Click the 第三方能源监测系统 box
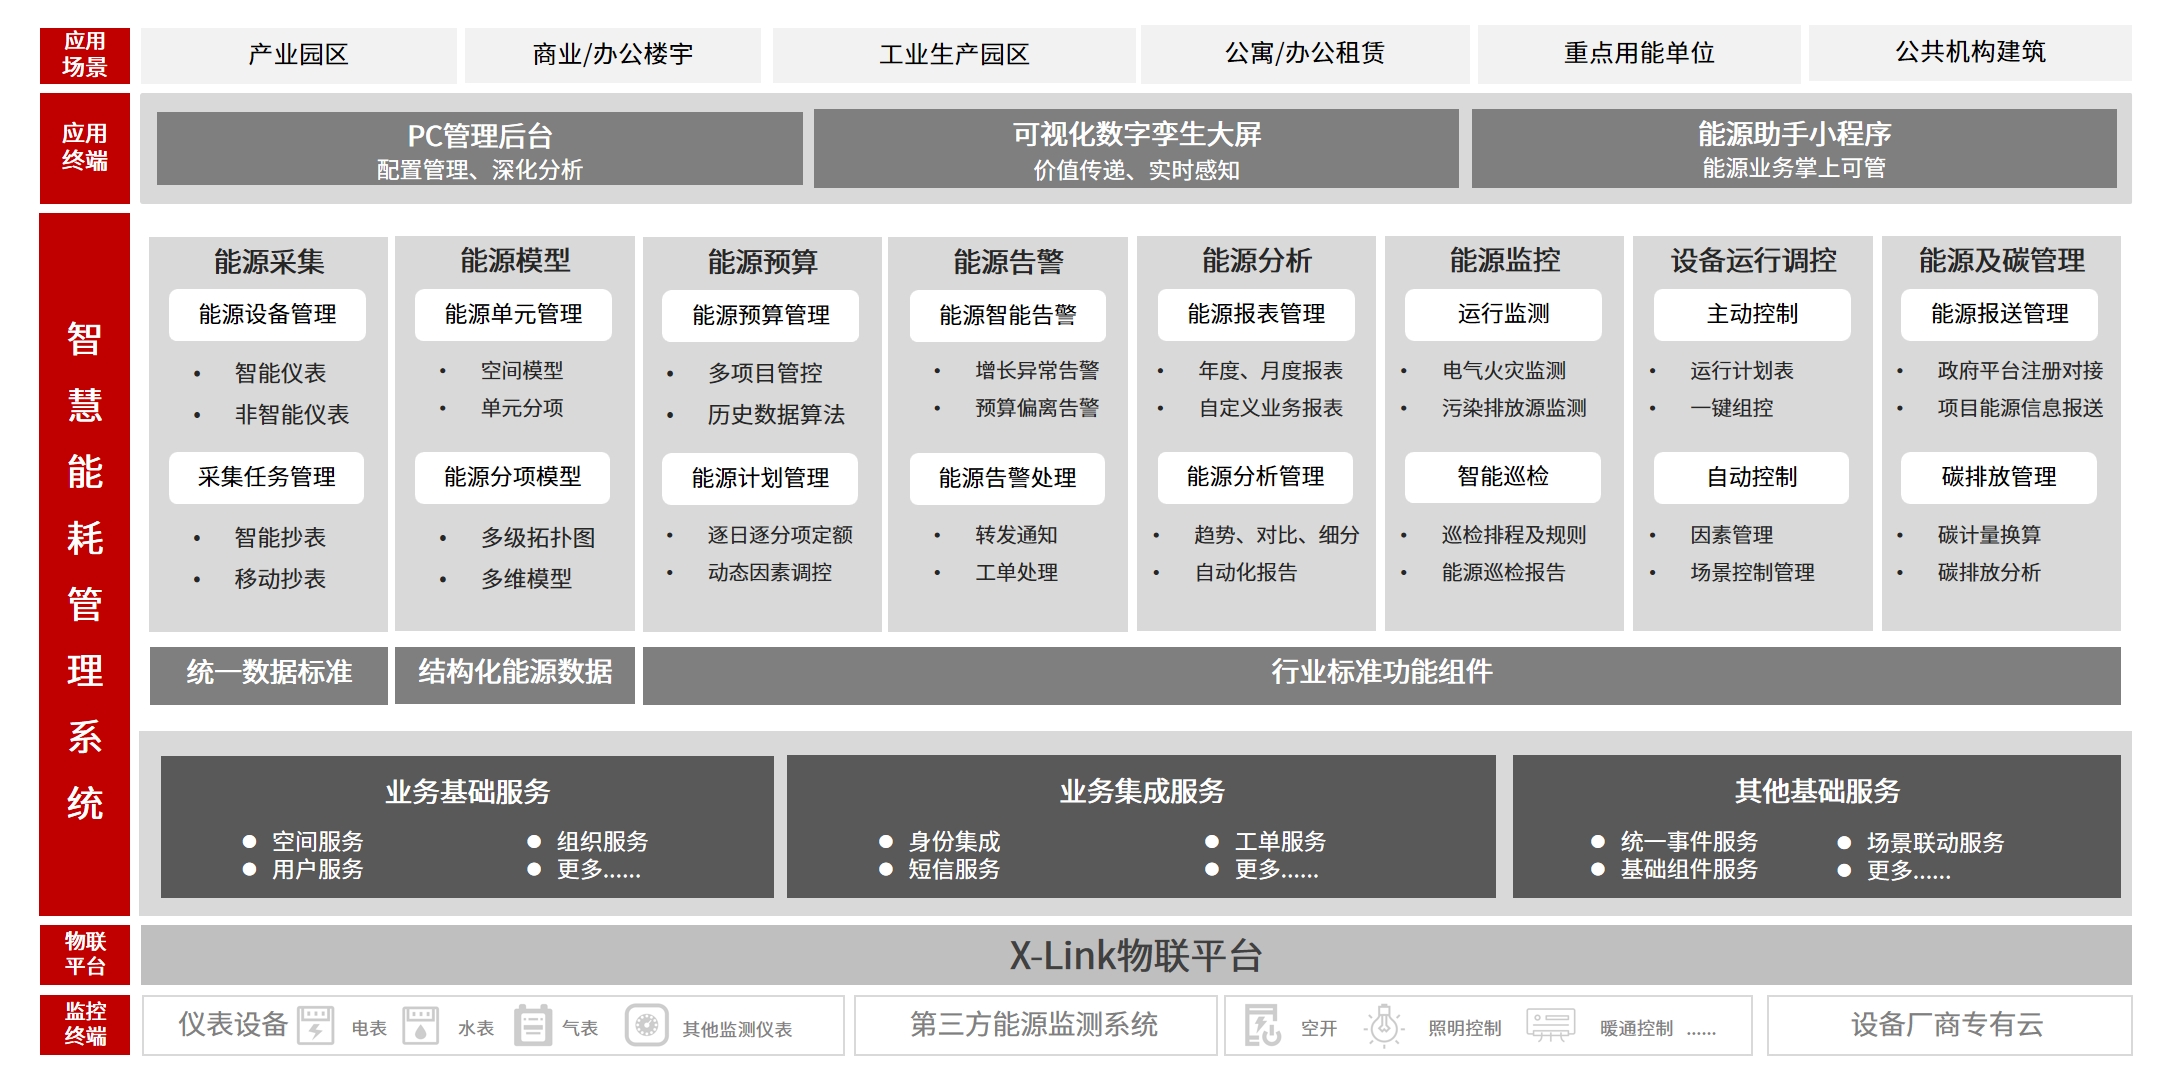Screen dimensions: 2161x1073 pos(1035,1025)
